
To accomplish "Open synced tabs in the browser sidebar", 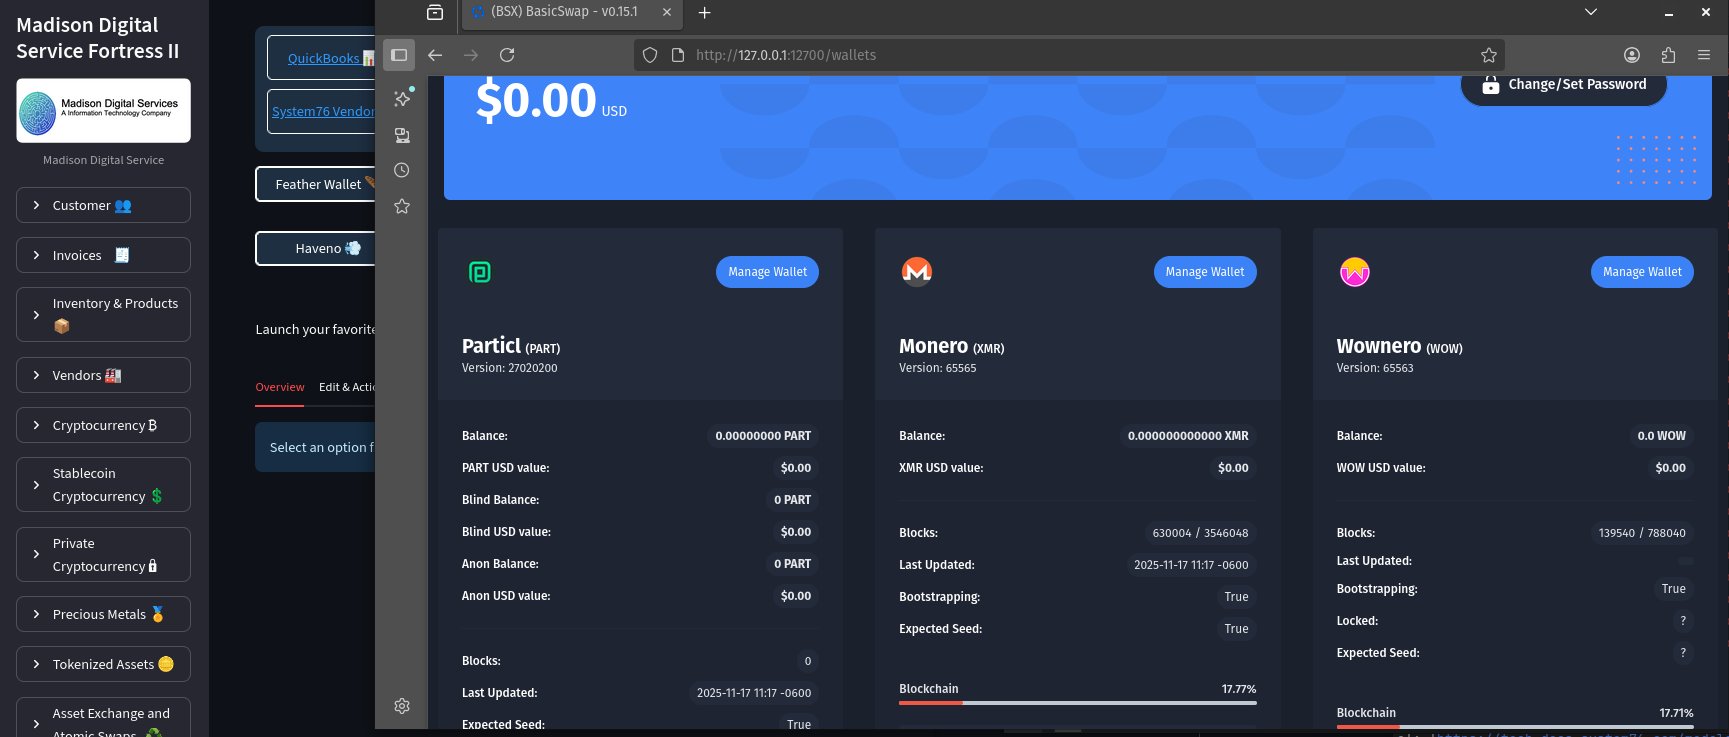I will coord(402,135).
